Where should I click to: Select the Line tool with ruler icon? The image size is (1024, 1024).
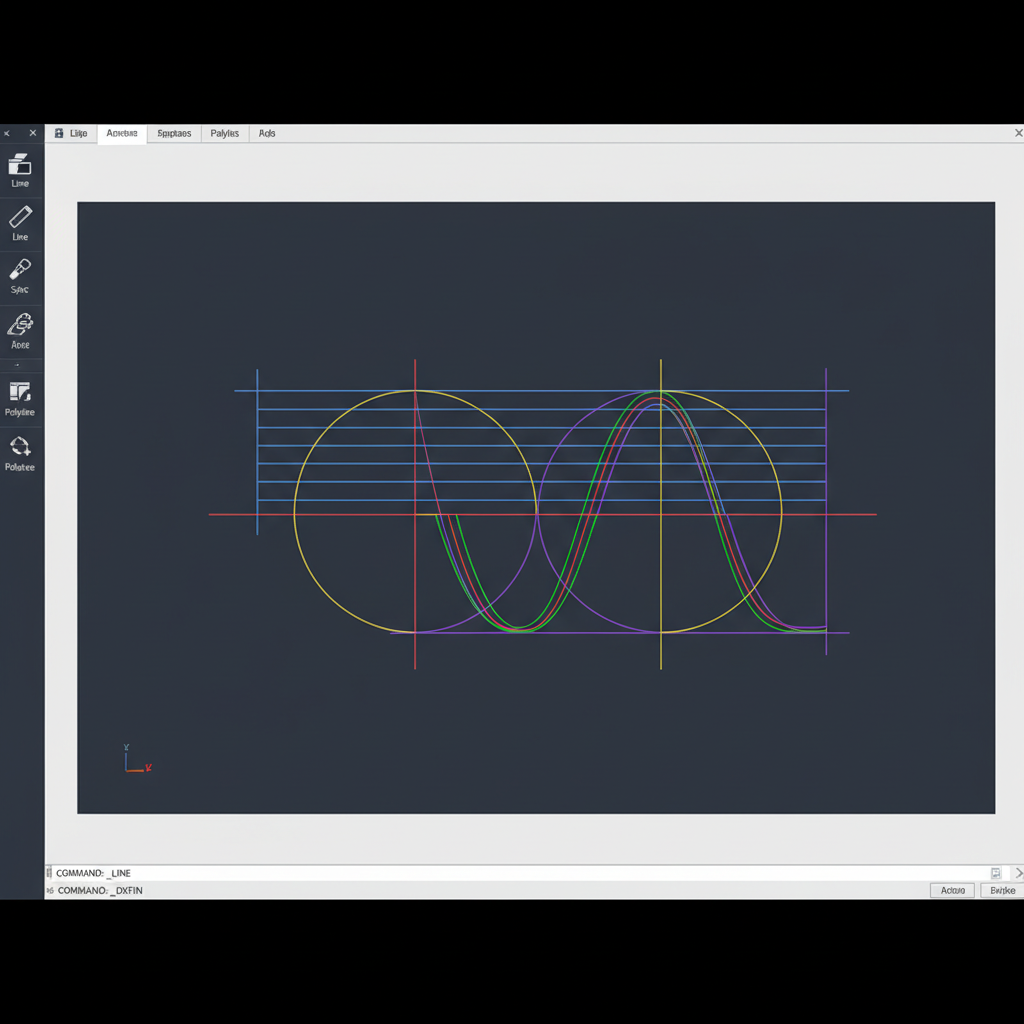20,224
